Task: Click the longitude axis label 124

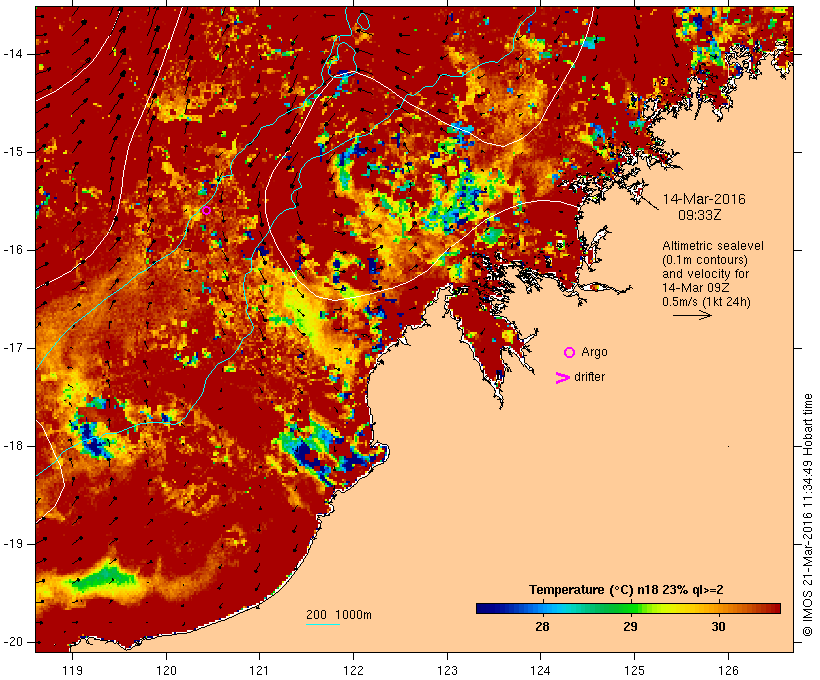Action: pos(540,670)
